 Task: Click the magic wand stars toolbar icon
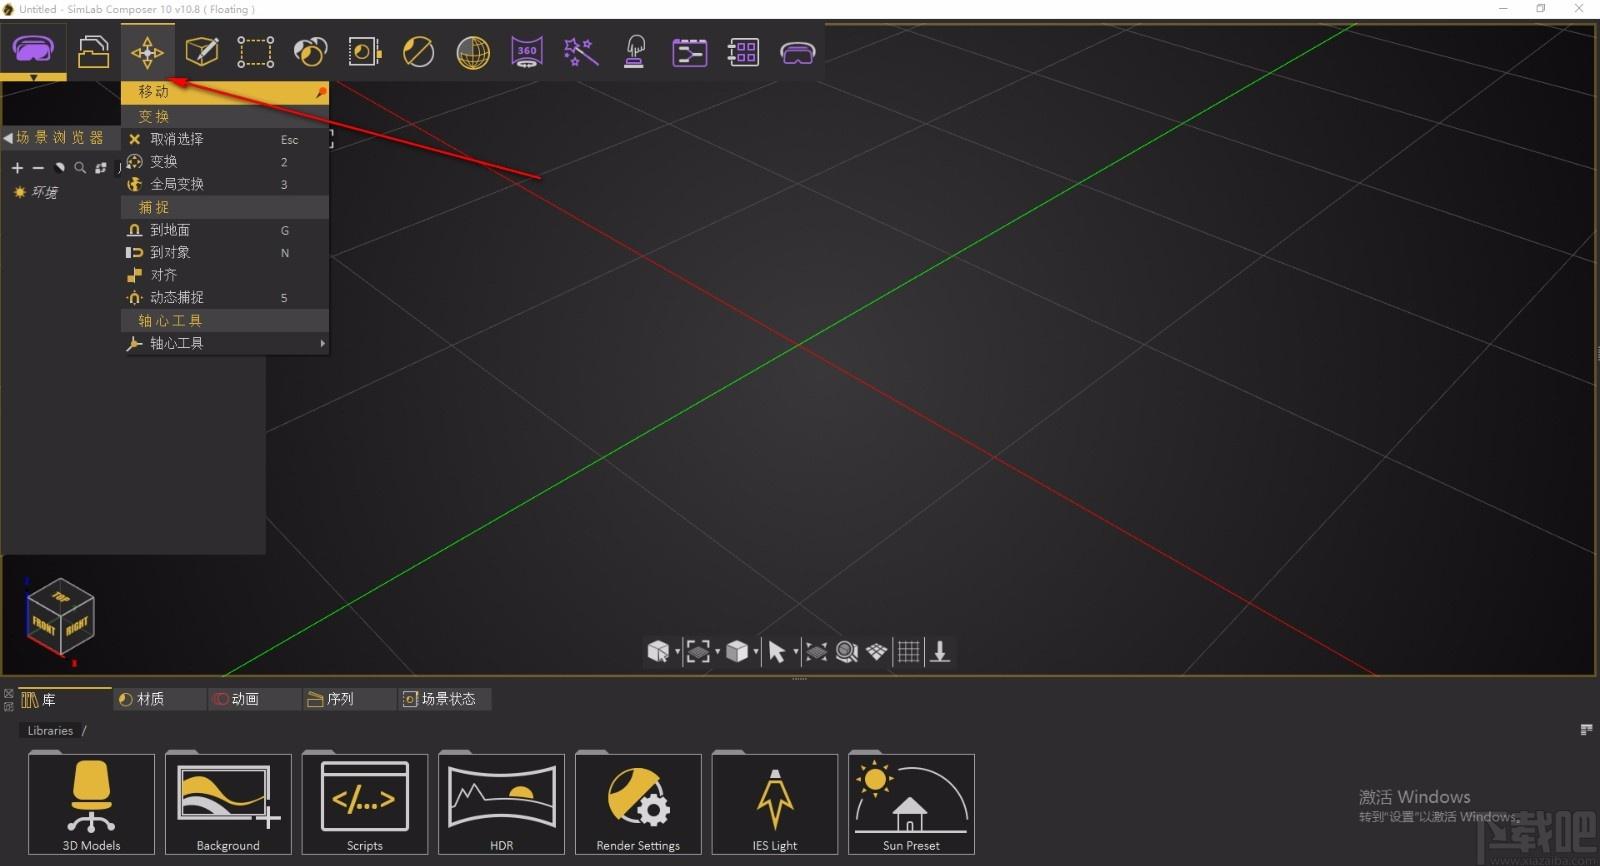tap(581, 51)
